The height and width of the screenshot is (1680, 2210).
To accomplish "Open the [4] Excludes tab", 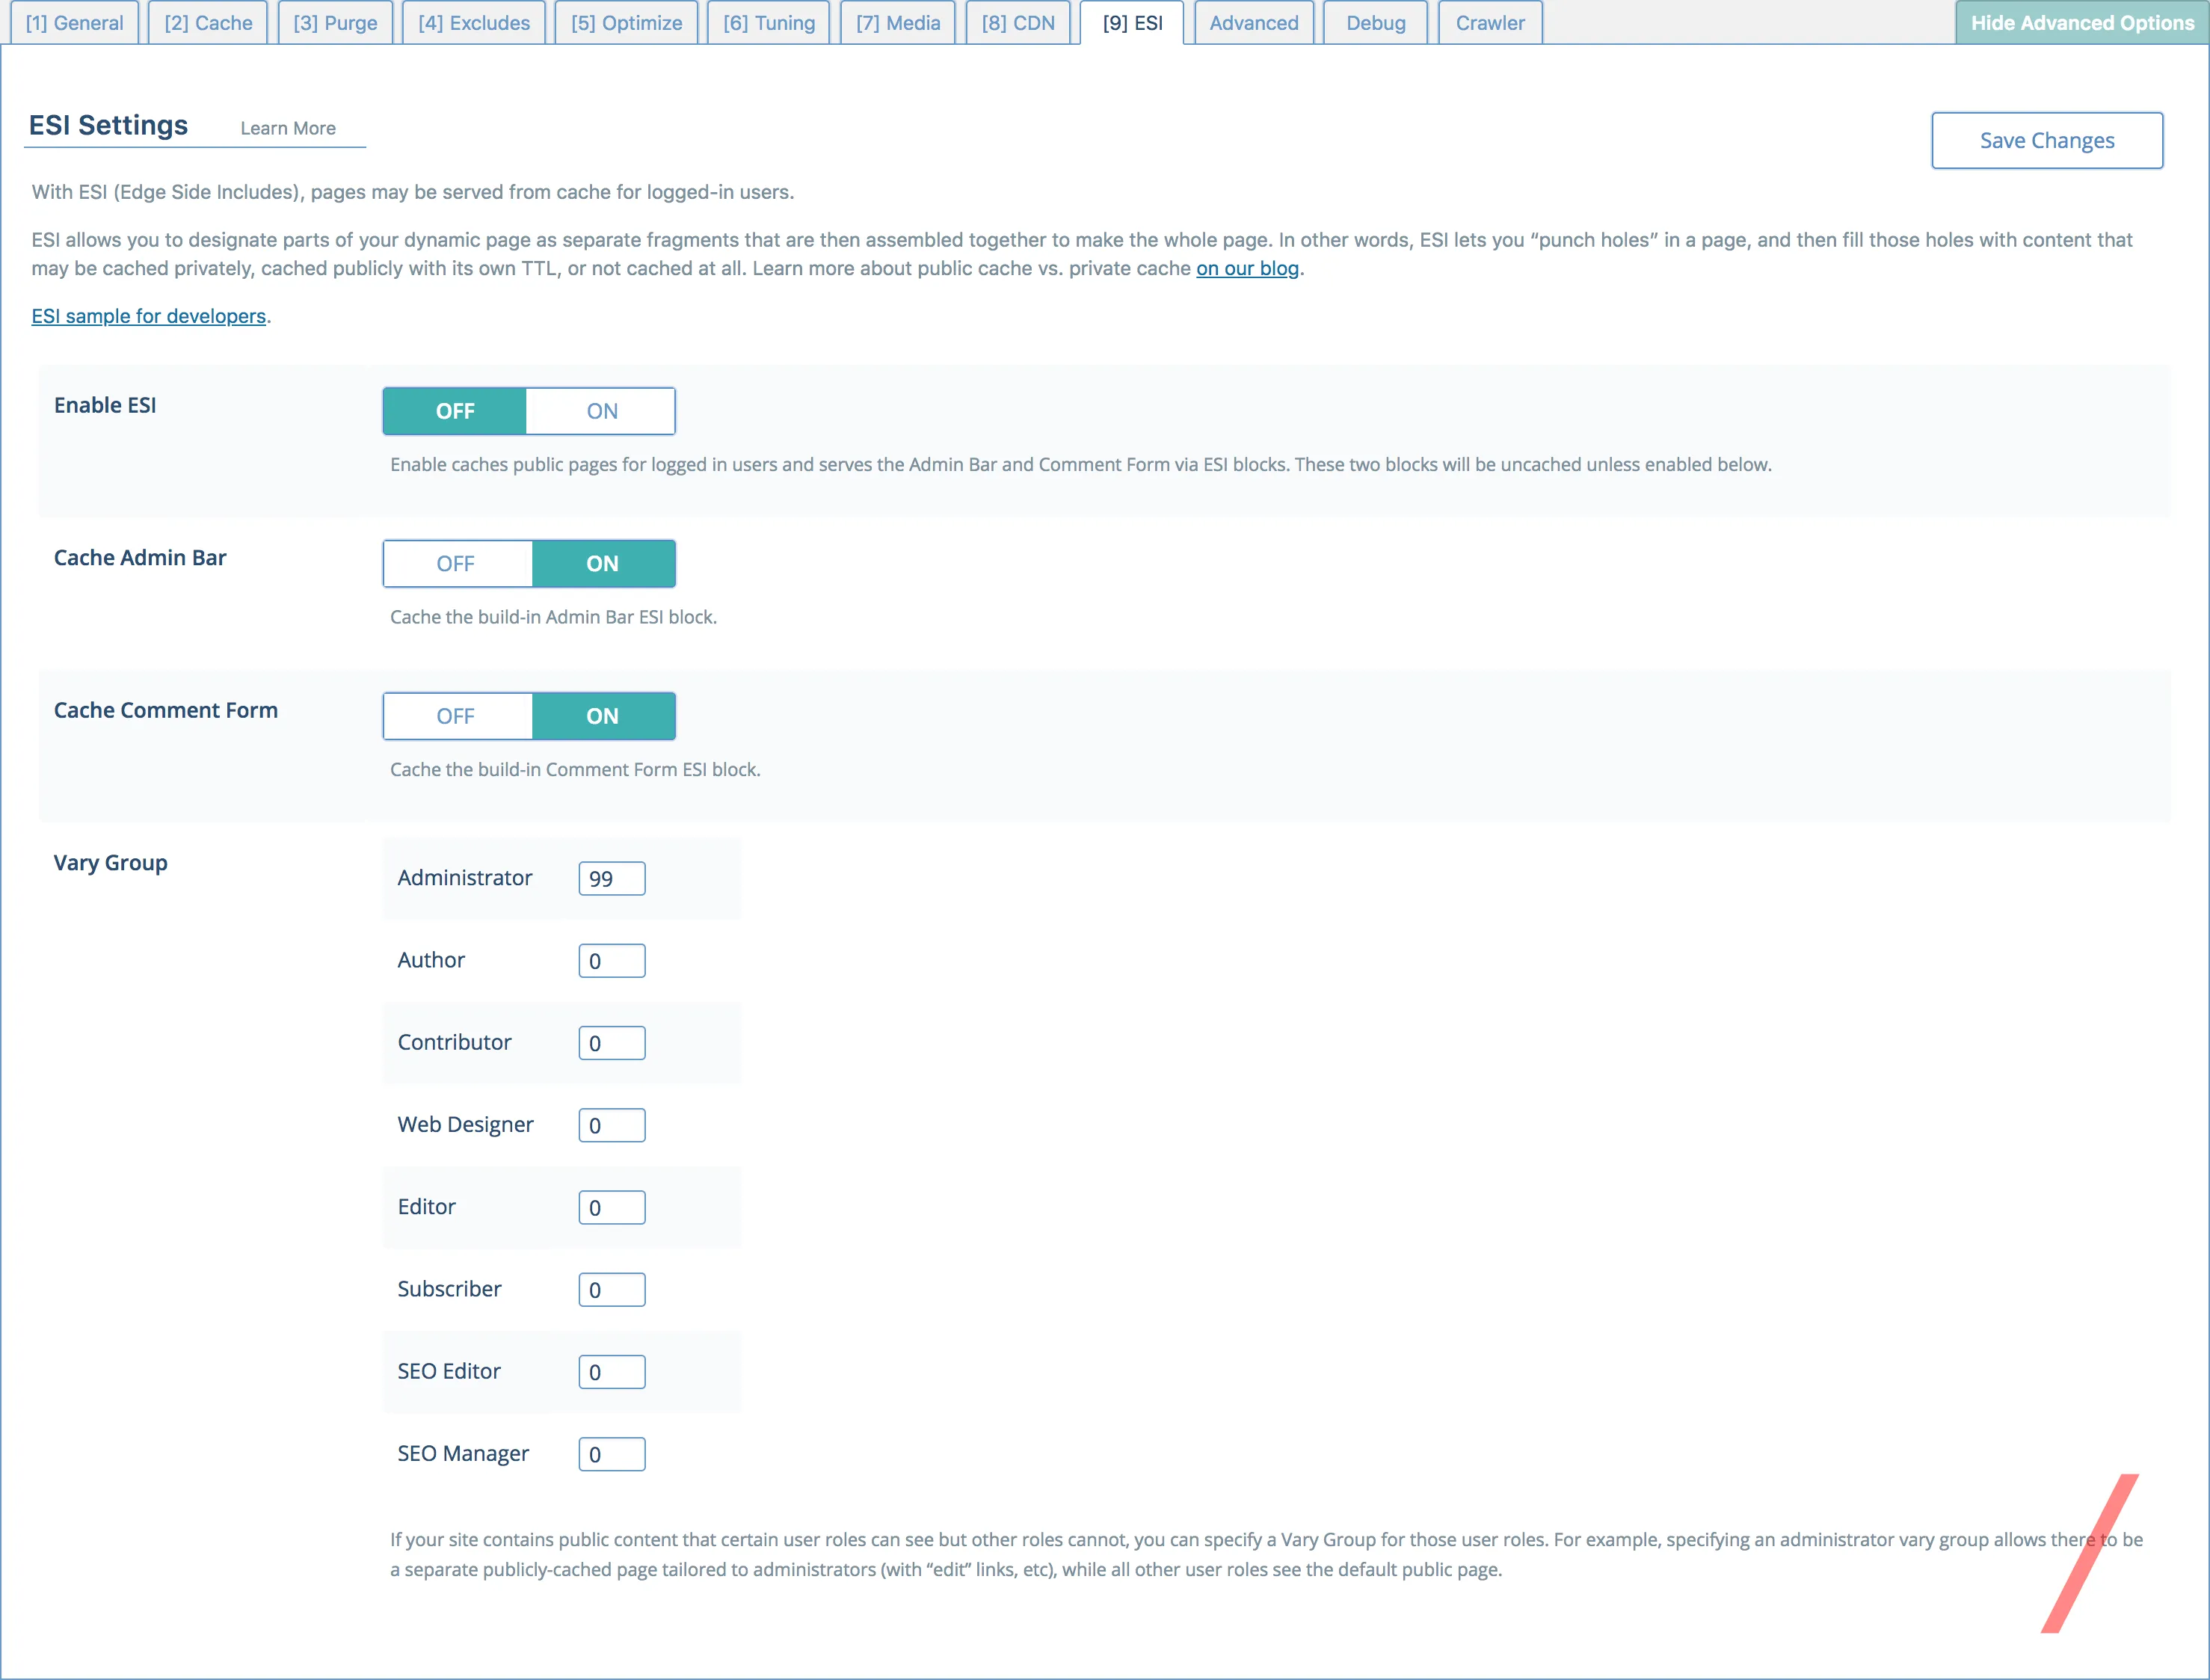I will 472,22.
